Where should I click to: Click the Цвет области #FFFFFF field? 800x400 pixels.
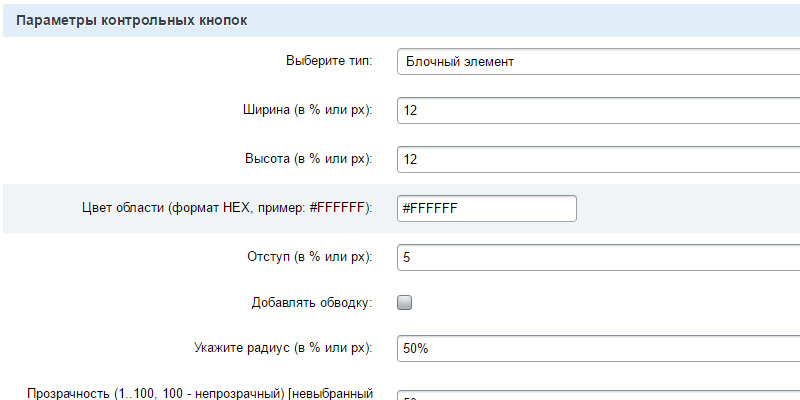click(487, 208)
